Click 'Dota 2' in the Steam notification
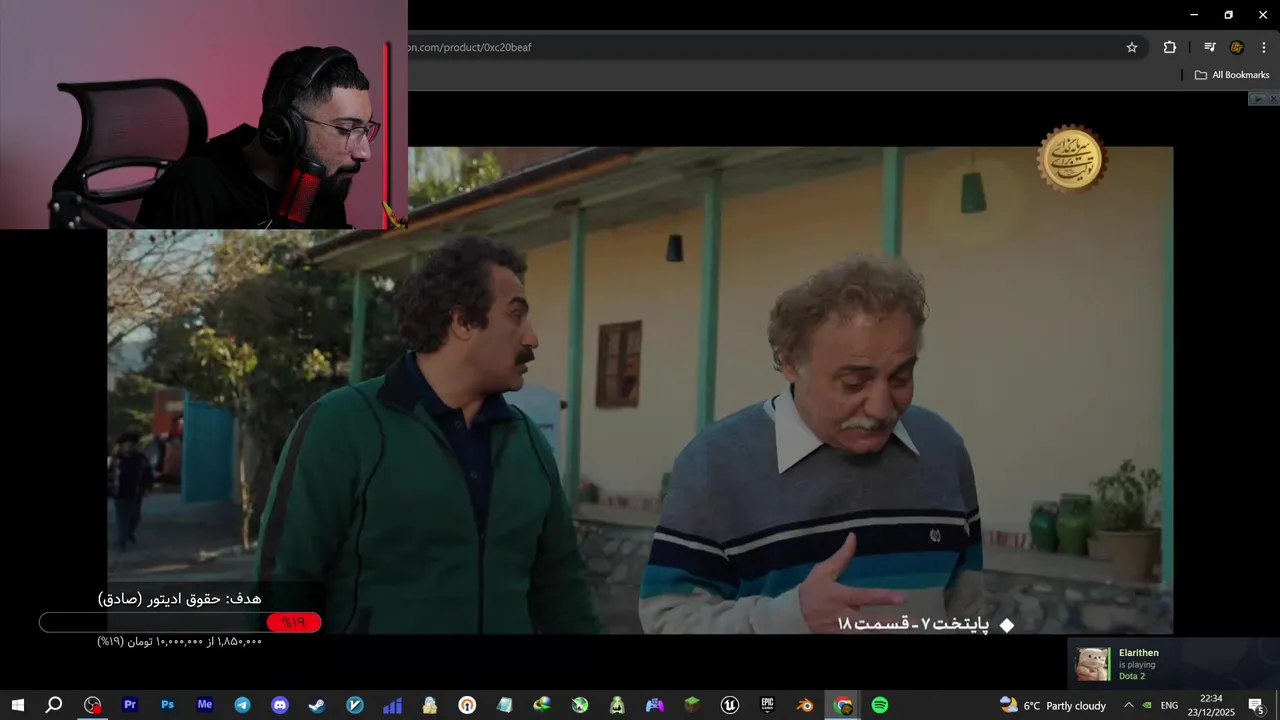 point(1132,676)
